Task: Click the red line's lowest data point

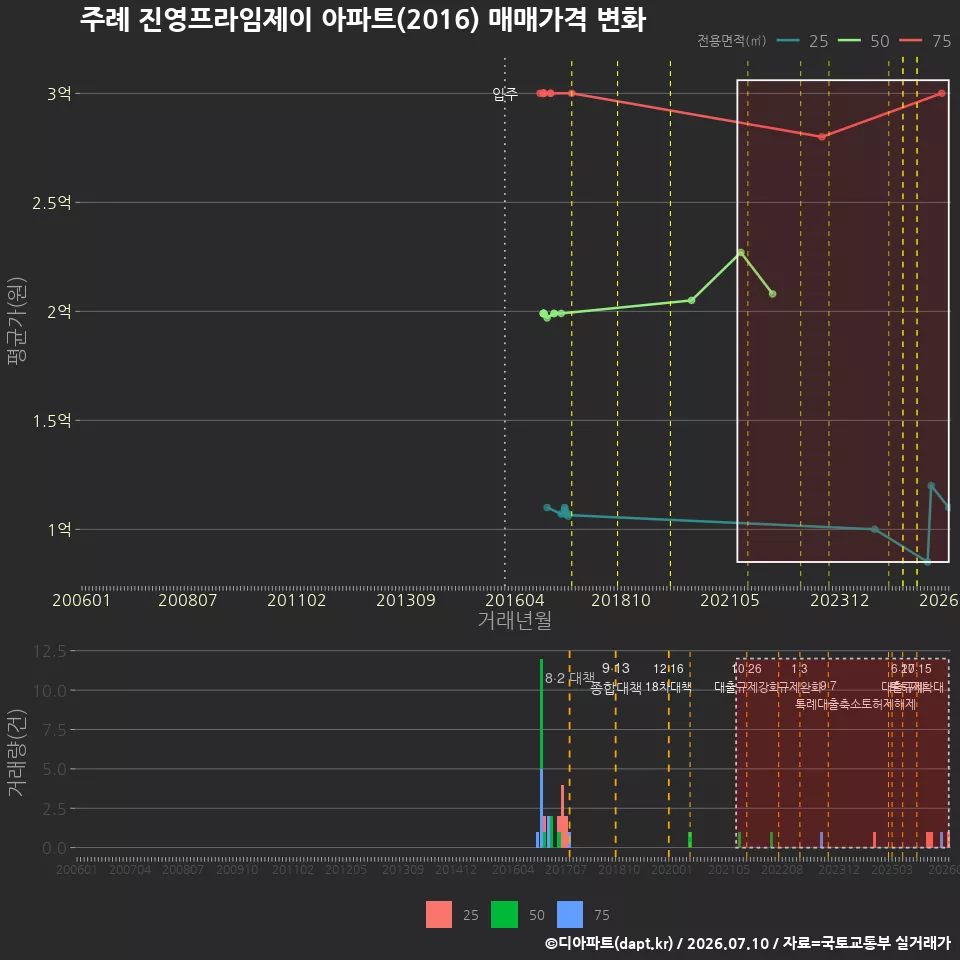Action: pyautogui.click(x=822, y=137)
